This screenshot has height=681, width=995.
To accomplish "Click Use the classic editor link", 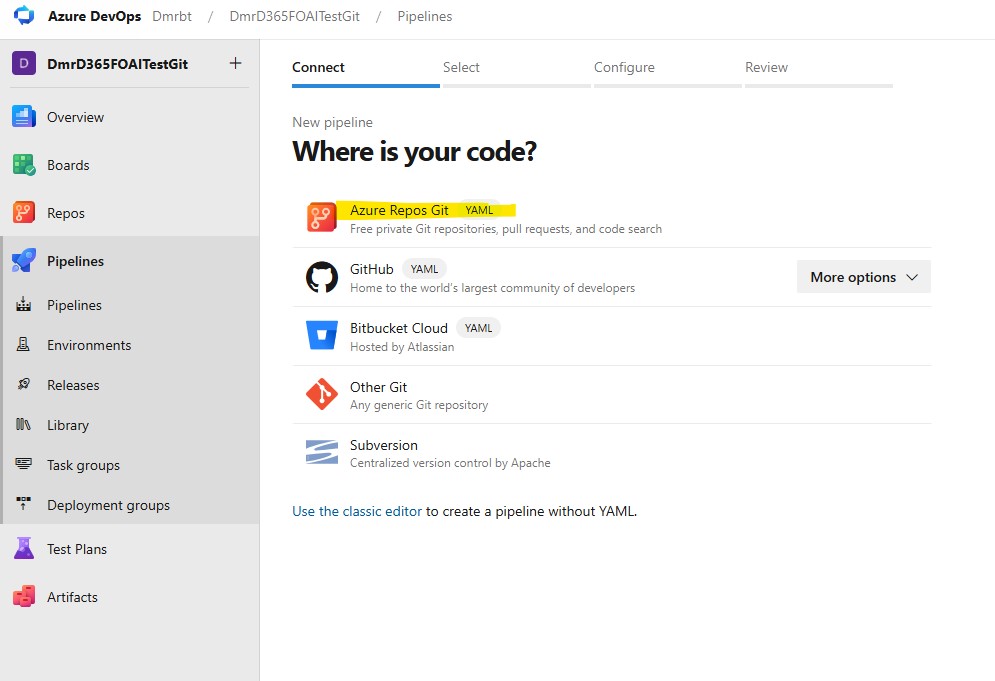I will tap(357, 511).
